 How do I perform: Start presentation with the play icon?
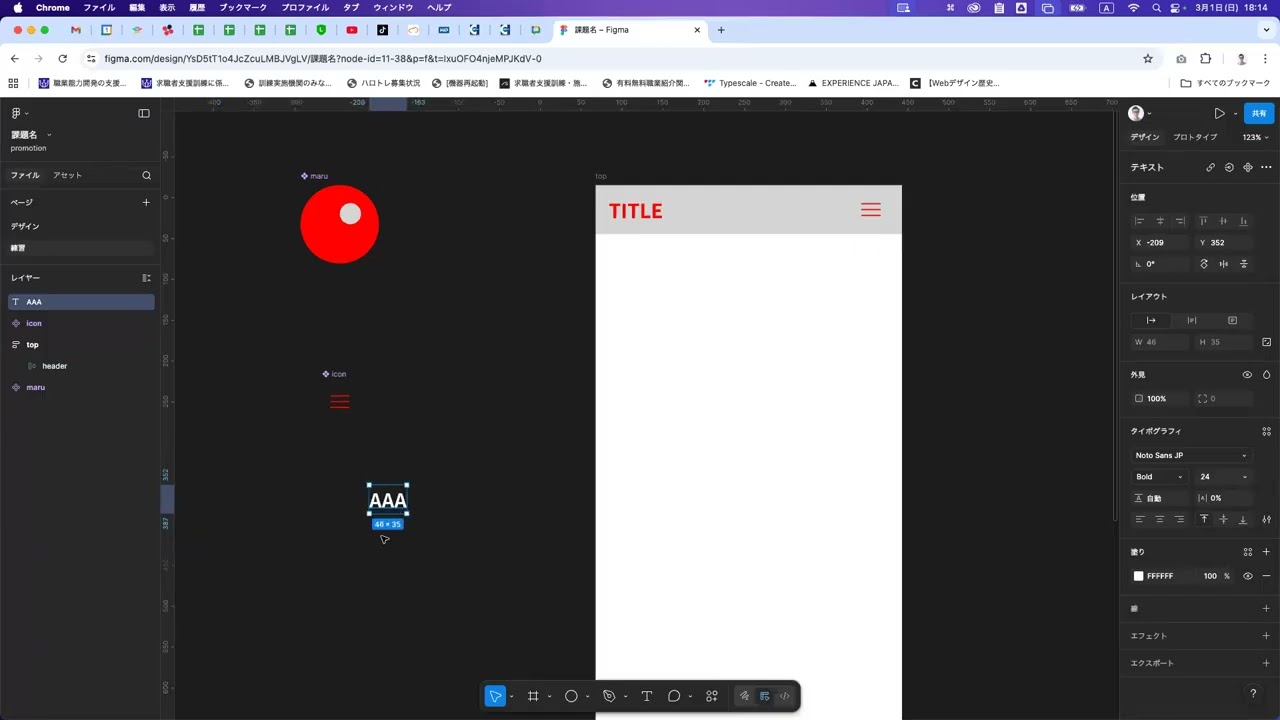click(x=1219, y=113)
